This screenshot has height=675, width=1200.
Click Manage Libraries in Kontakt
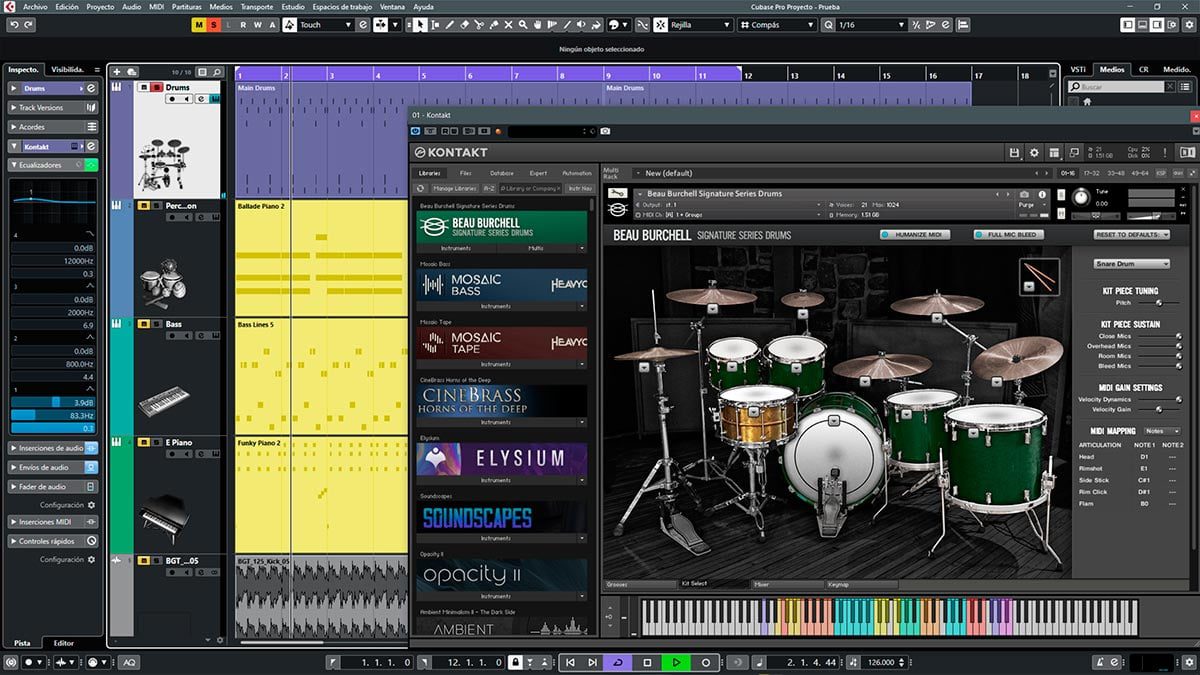[x=454, y=188]
